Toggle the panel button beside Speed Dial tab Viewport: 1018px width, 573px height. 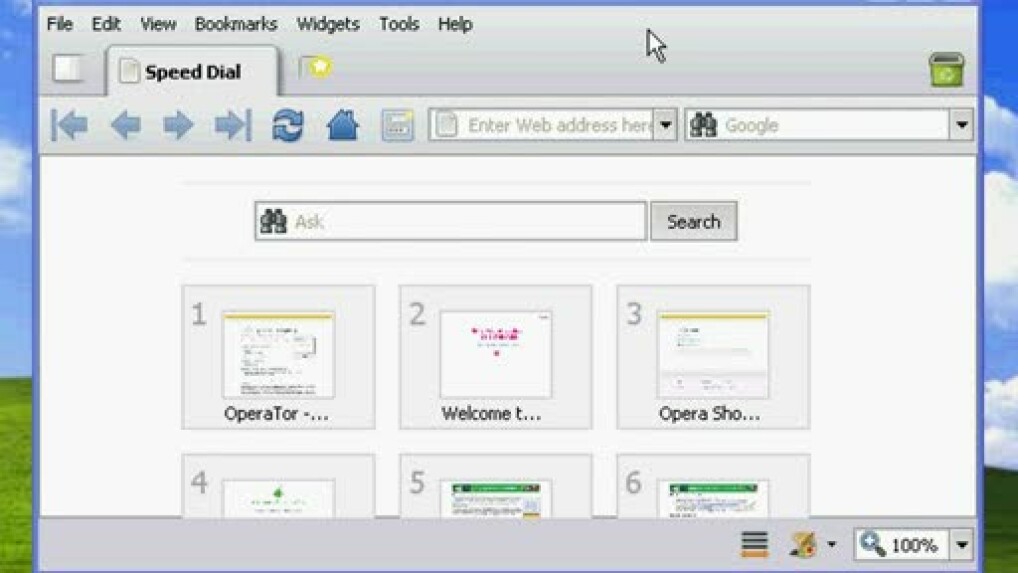(x=68, y=68)
